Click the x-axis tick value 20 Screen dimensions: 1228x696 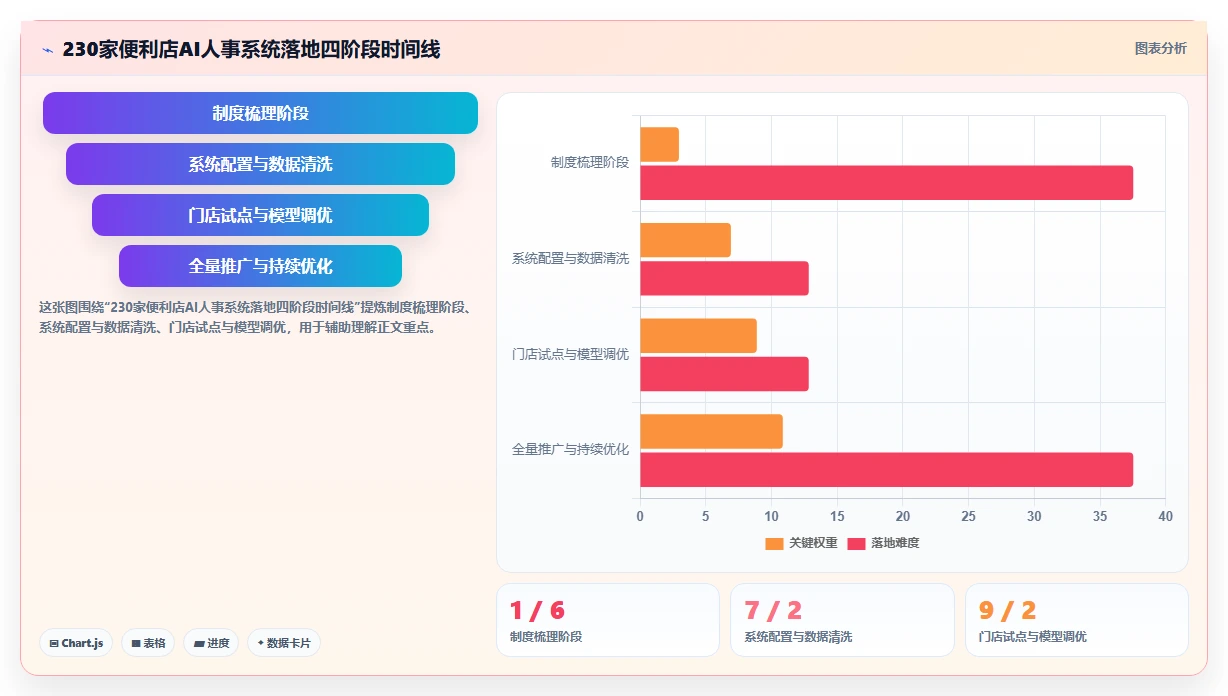click(x=903, y=516)
